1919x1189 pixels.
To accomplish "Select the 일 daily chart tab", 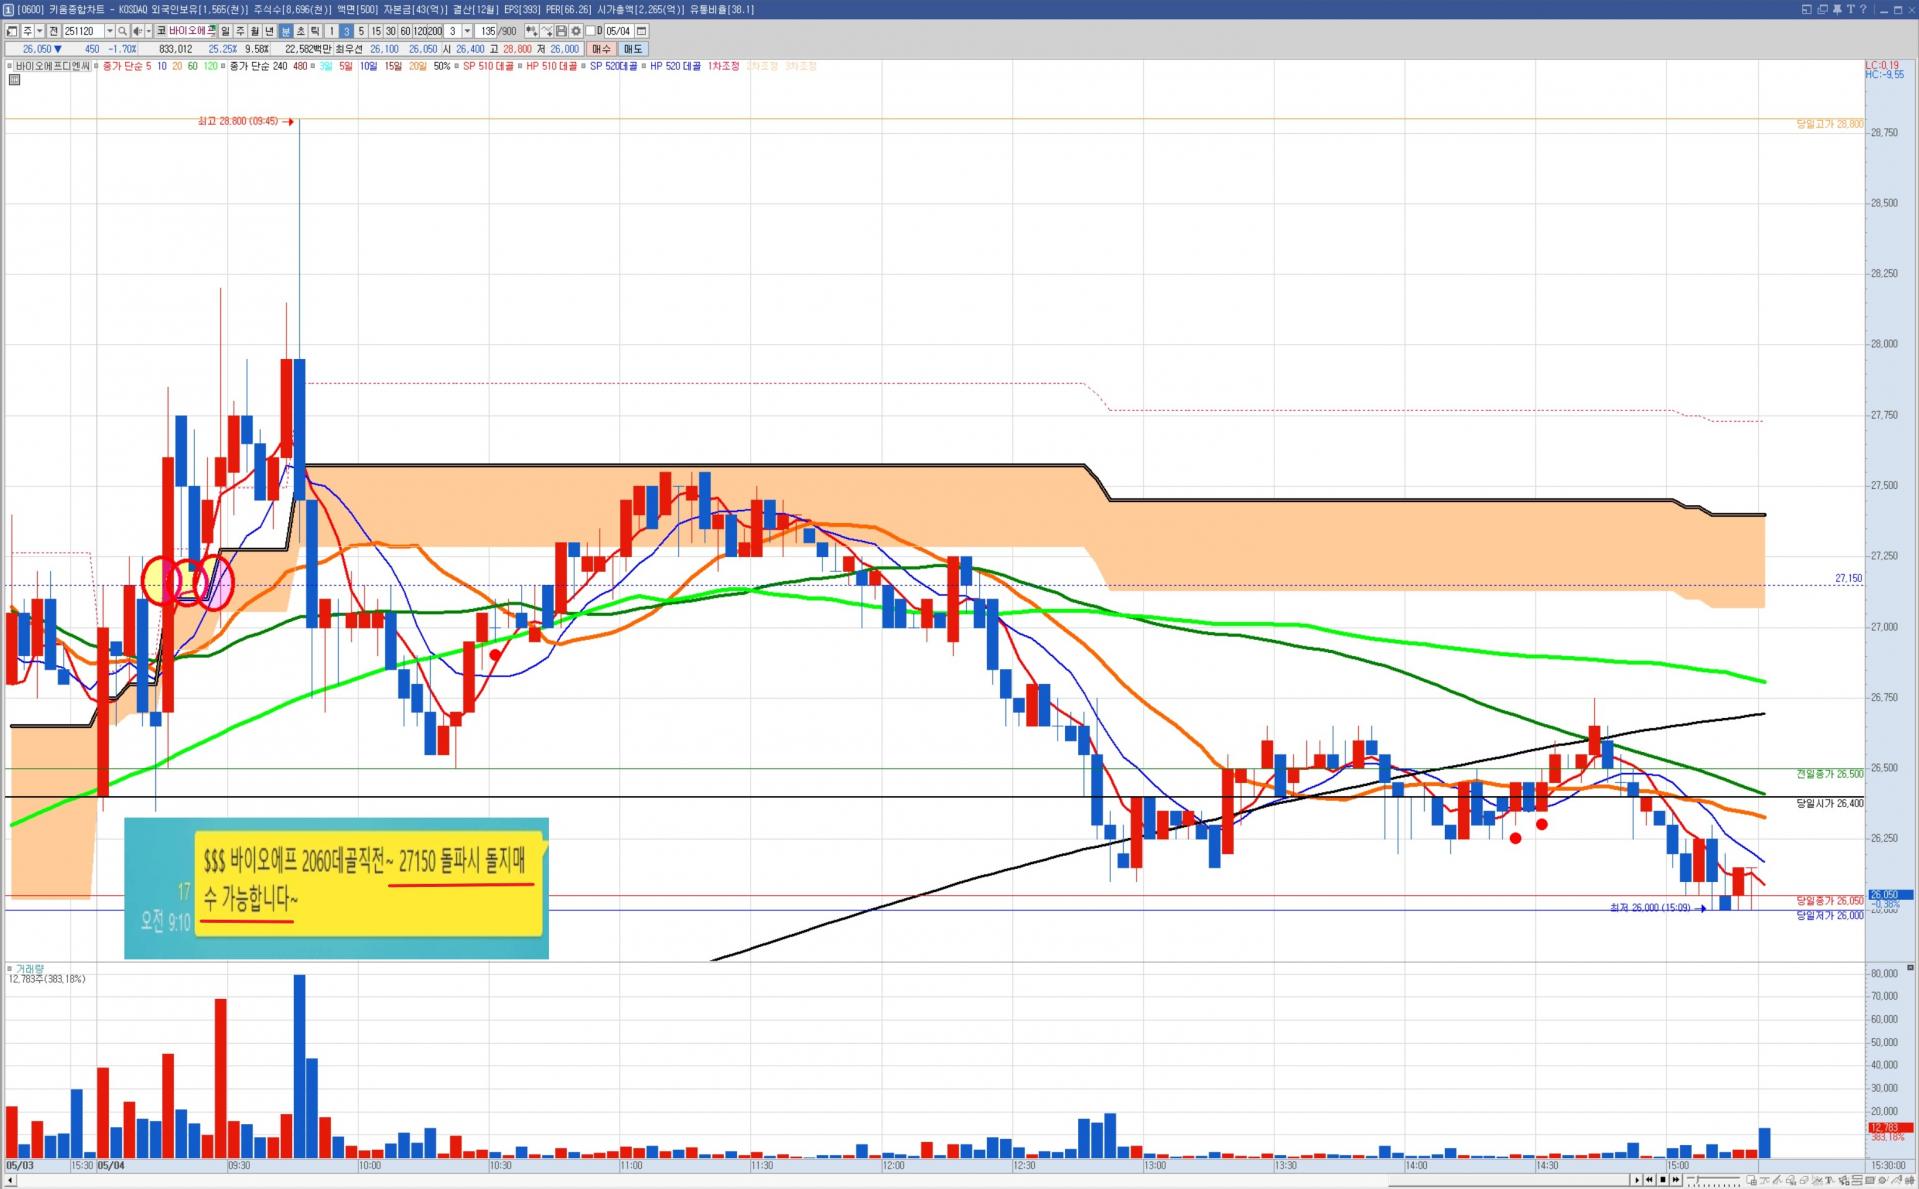I will click(x=225, y=31).
